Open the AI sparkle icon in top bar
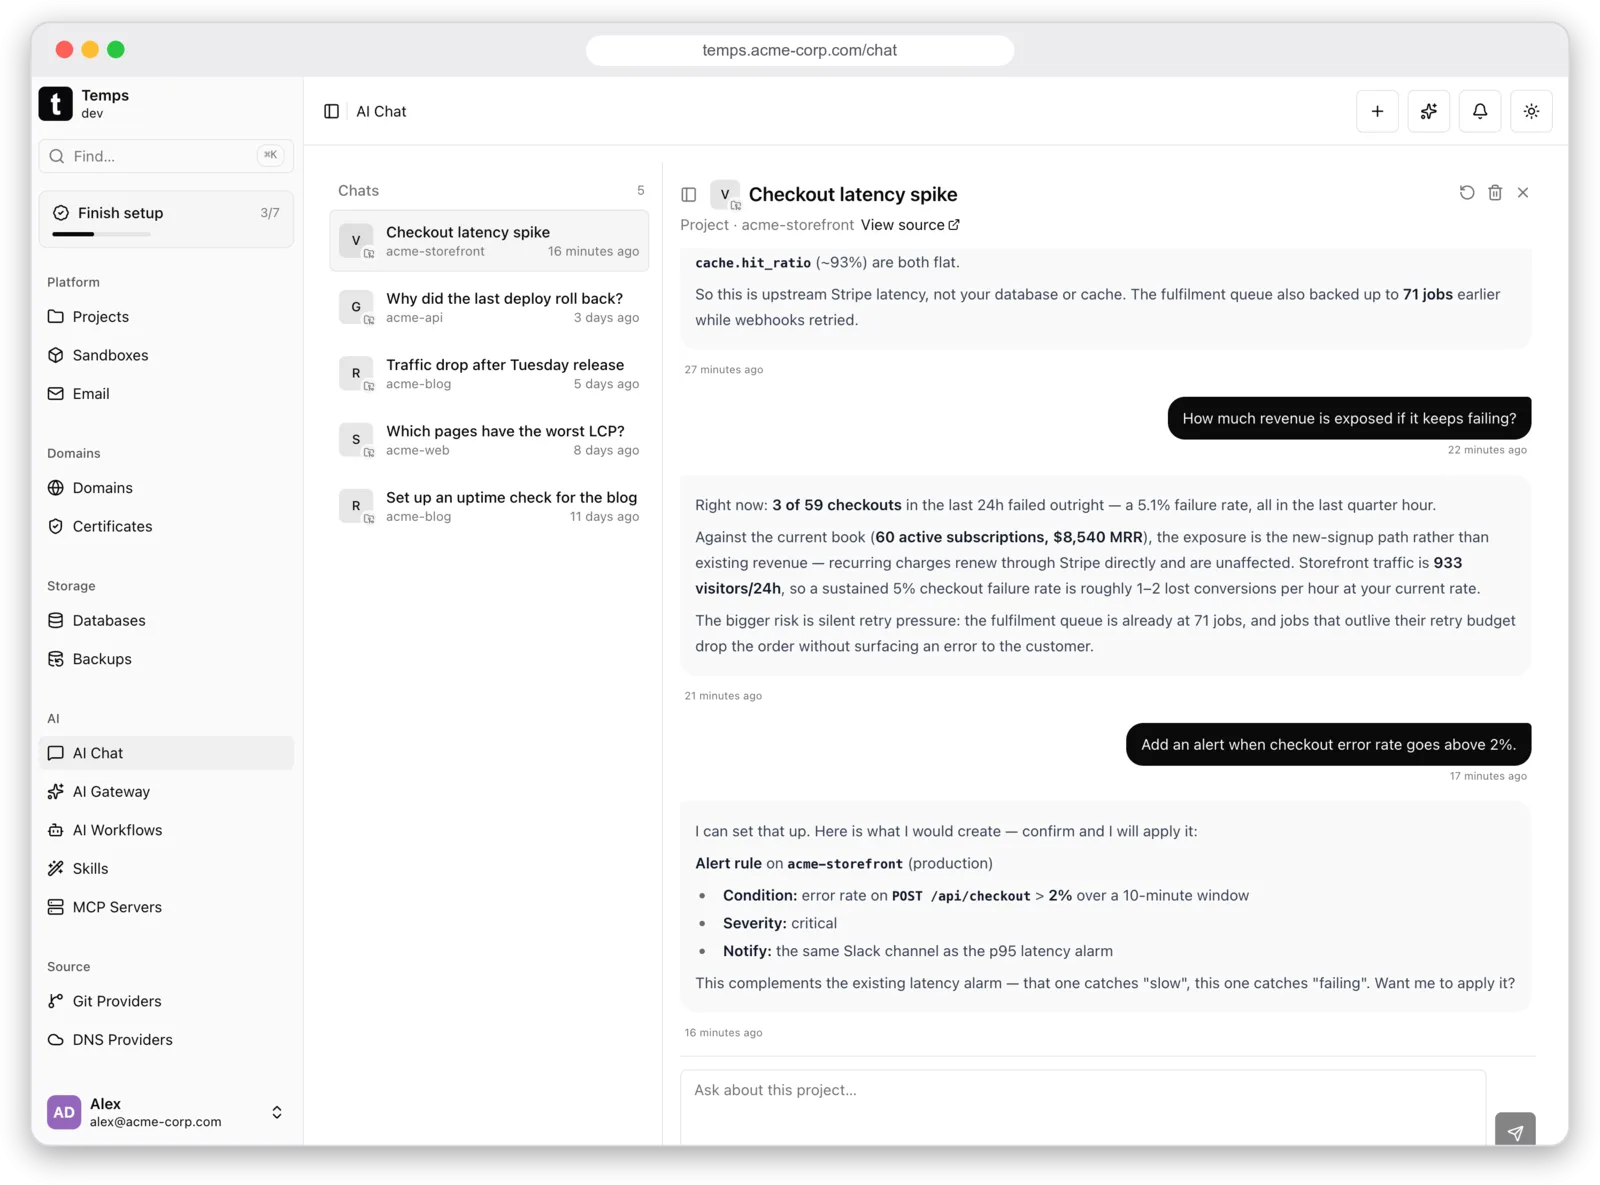Image resolution: width=1600 pixels, height=1185 pixels. coord(1428,111)
